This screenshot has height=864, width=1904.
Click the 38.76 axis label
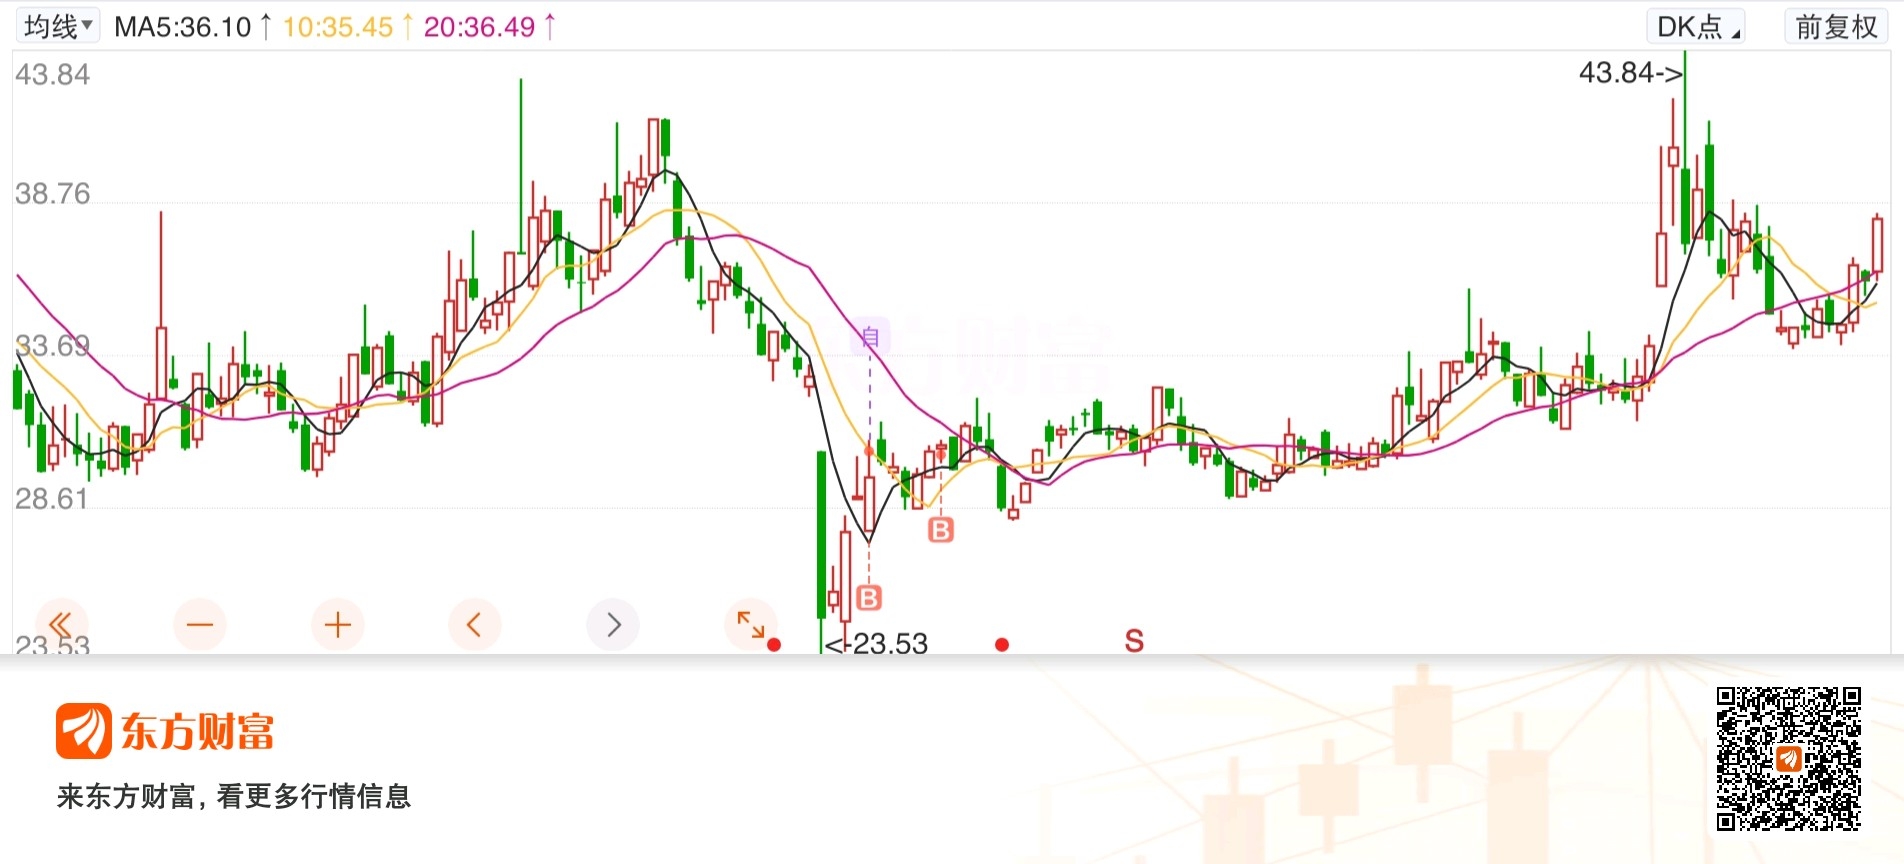click(52, 193)
